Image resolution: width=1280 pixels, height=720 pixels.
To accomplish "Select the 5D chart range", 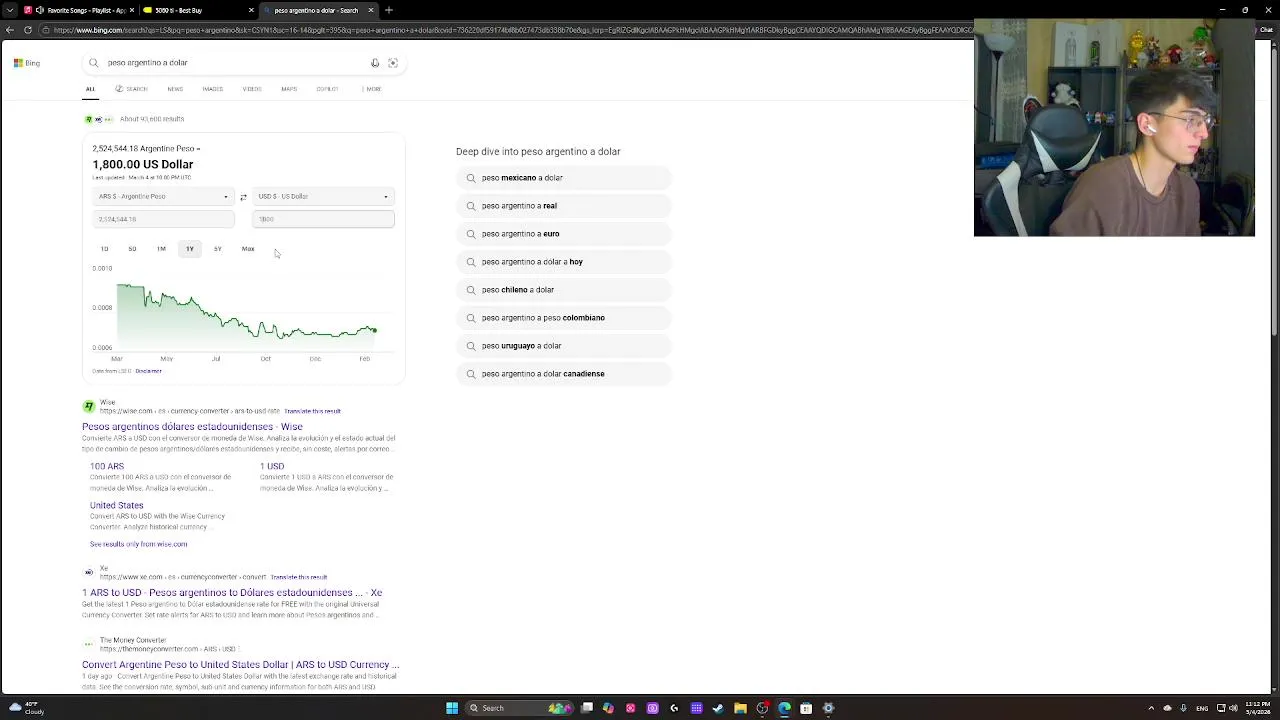I will 132,249.
